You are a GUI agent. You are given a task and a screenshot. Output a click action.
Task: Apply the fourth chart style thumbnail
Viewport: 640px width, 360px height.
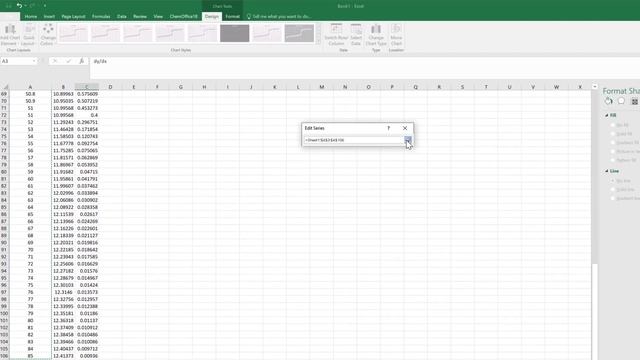[x=170, y=33]
